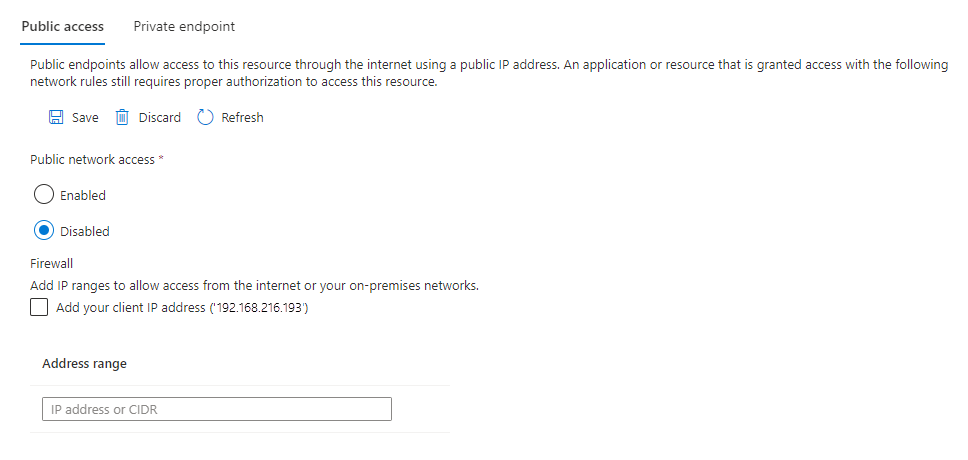
Task: Open the Private endpoint tab
Action: tap(184, 26)
